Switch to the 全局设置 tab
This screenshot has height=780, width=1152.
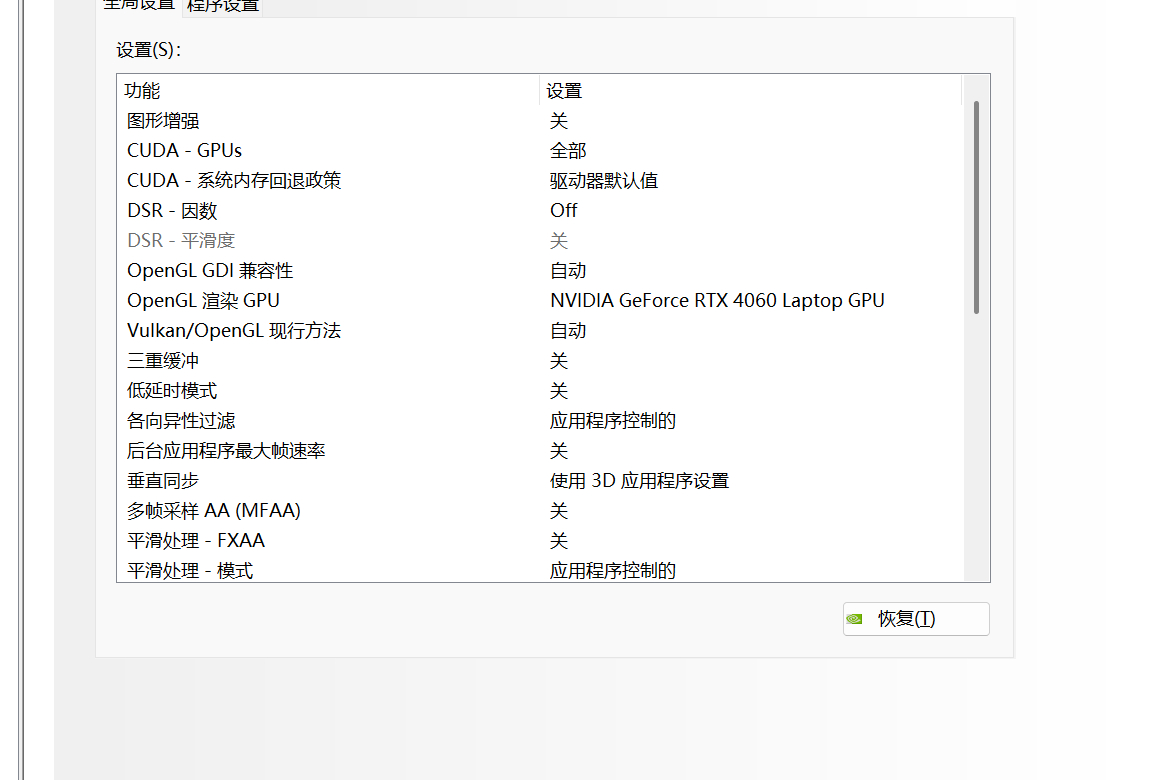[139, 6]
